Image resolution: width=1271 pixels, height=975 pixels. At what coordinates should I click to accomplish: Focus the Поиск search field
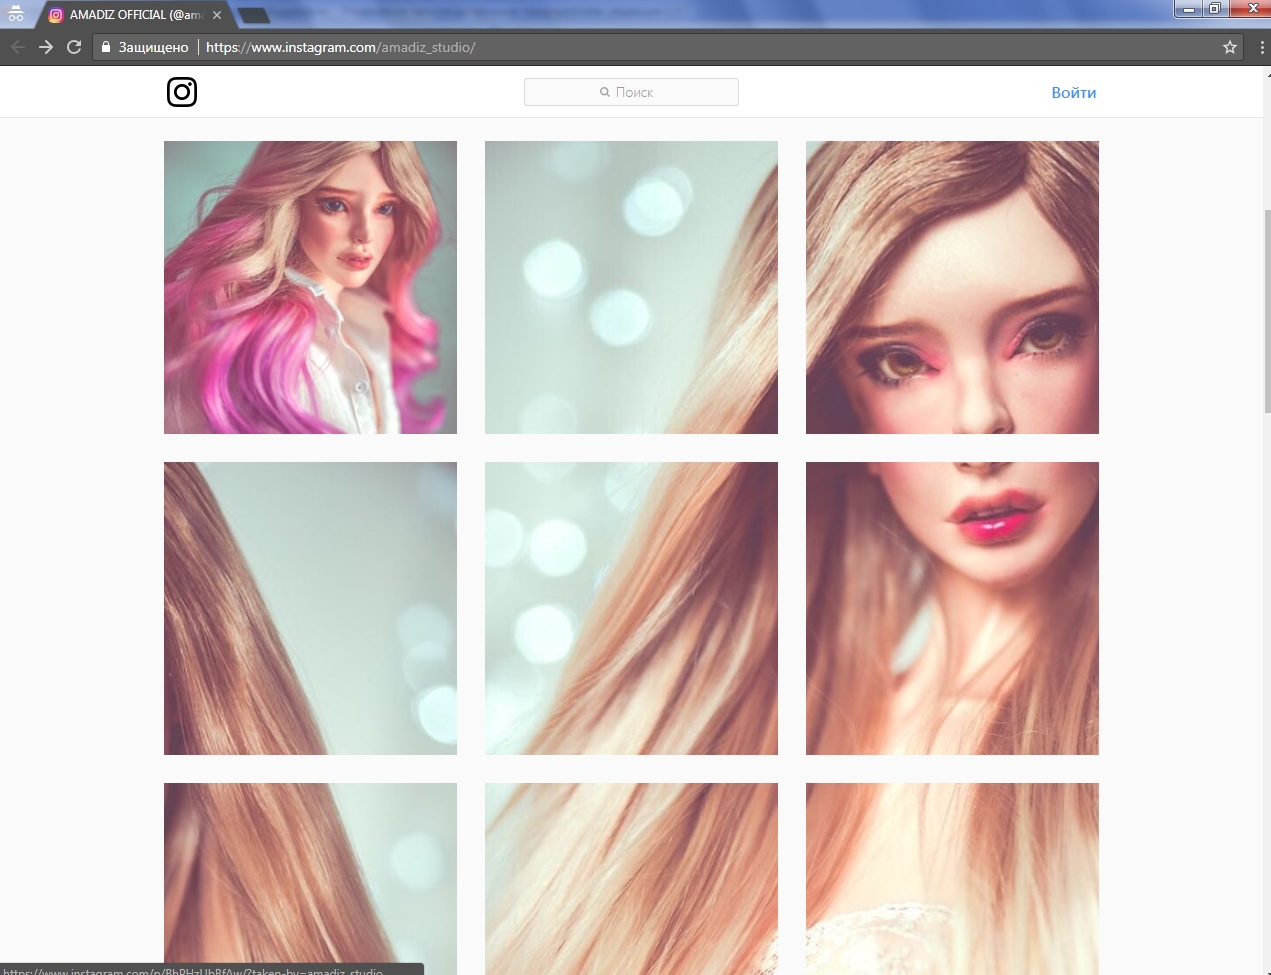point(631,92)
